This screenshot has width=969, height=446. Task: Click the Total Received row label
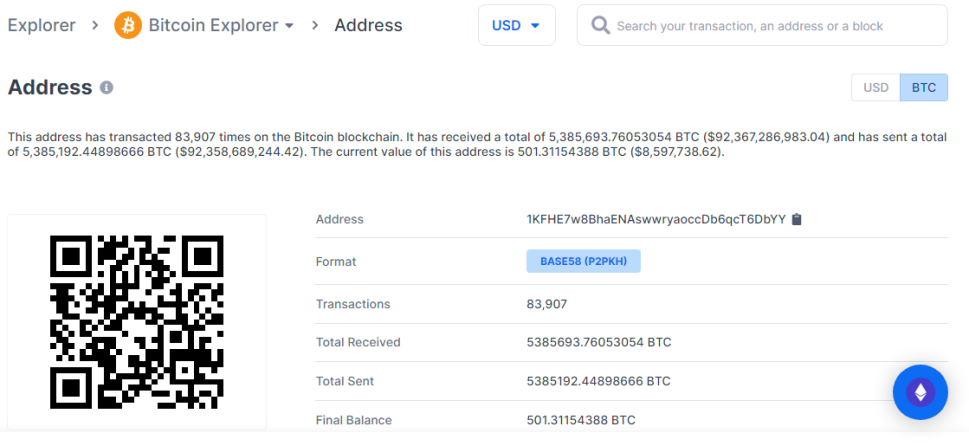click(x=358, y=342)
